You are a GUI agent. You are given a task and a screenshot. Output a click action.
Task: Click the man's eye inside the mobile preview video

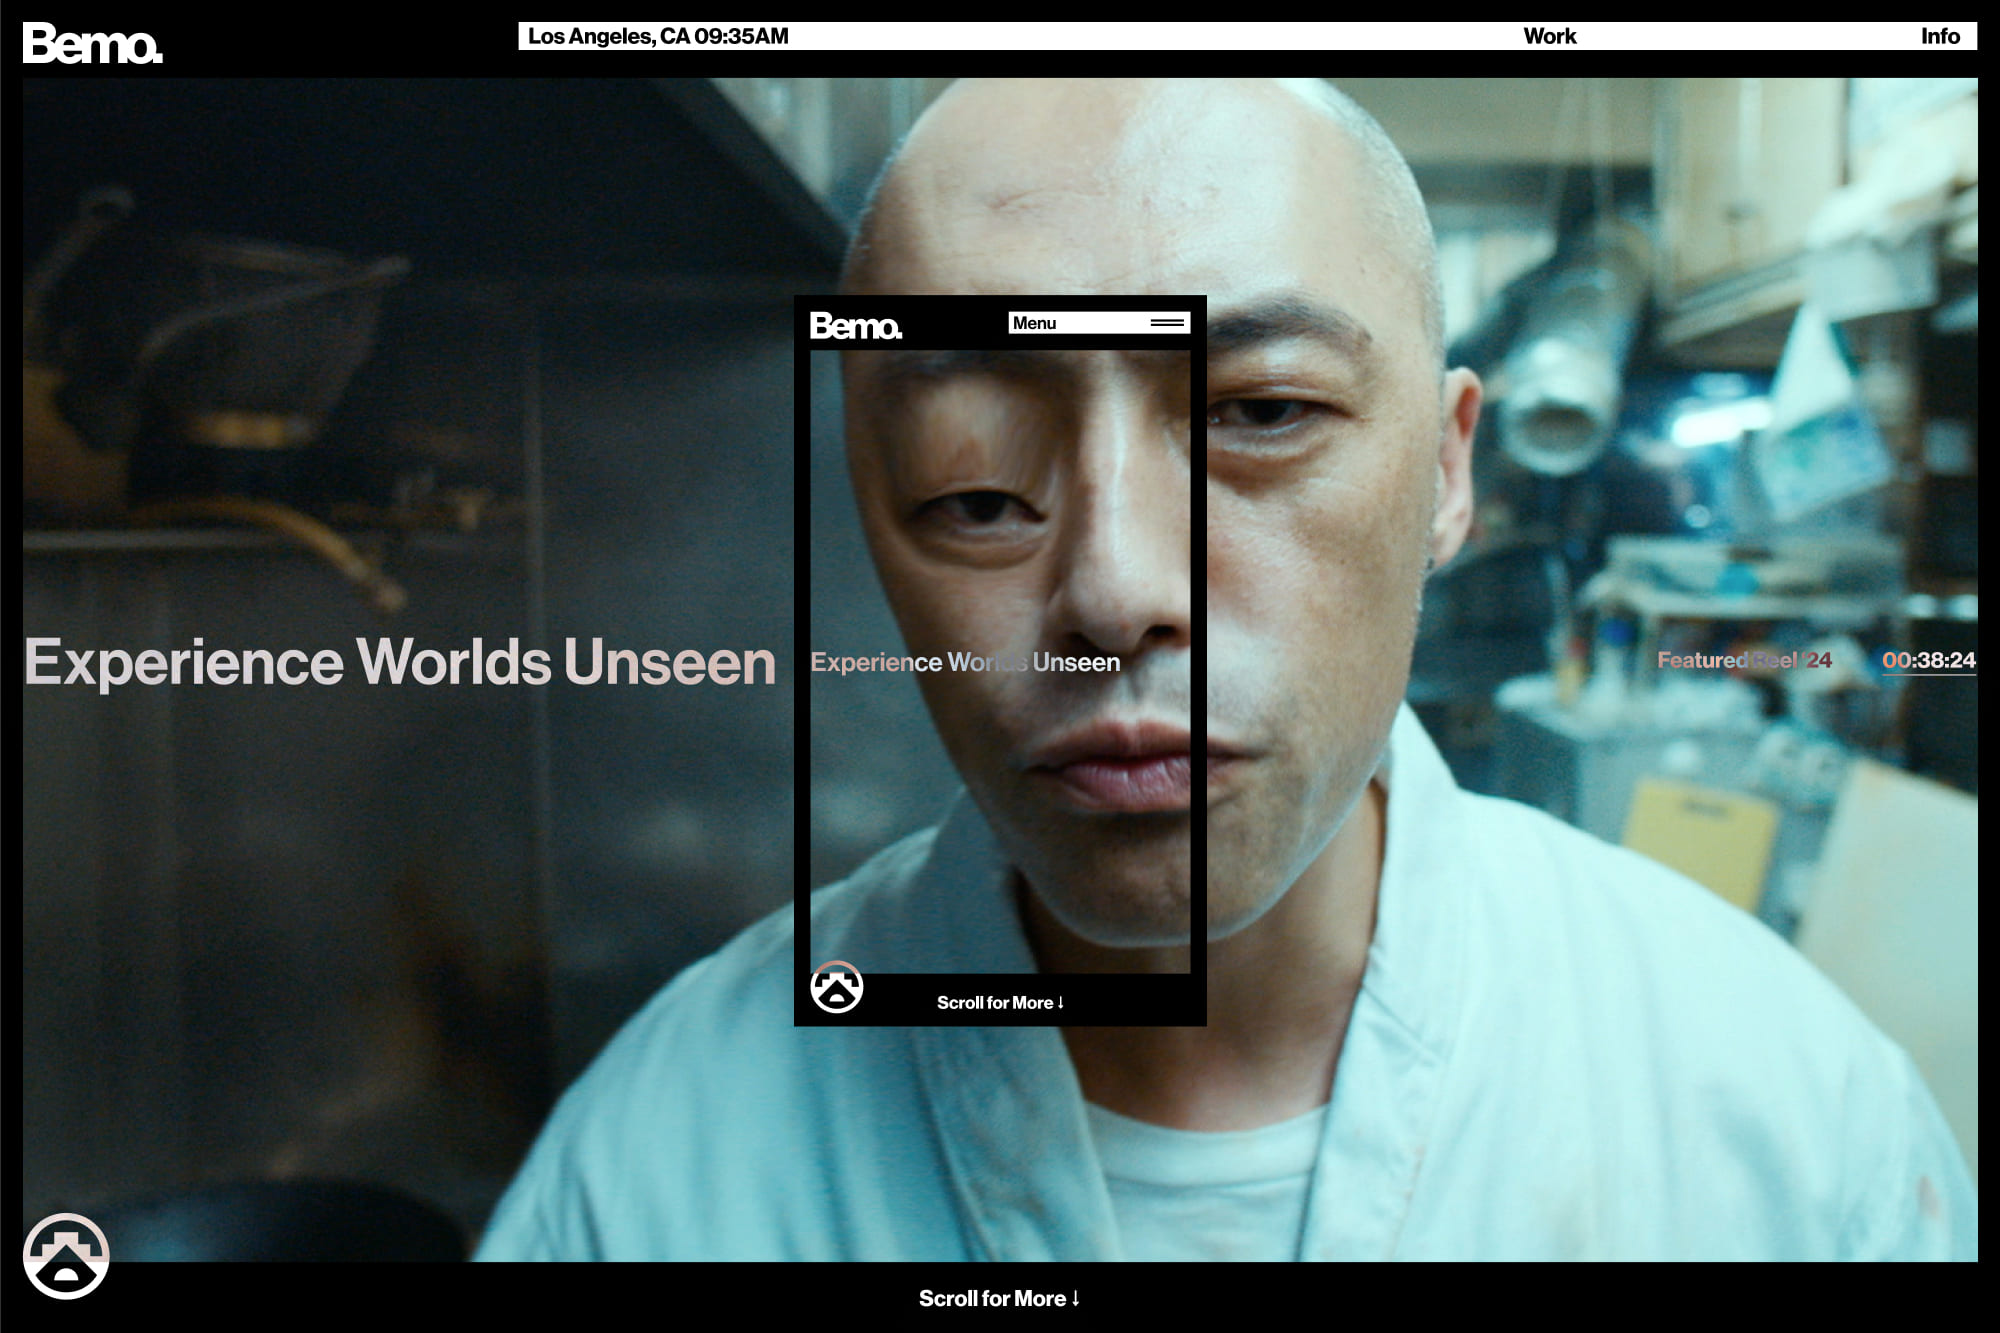(985, 508)
